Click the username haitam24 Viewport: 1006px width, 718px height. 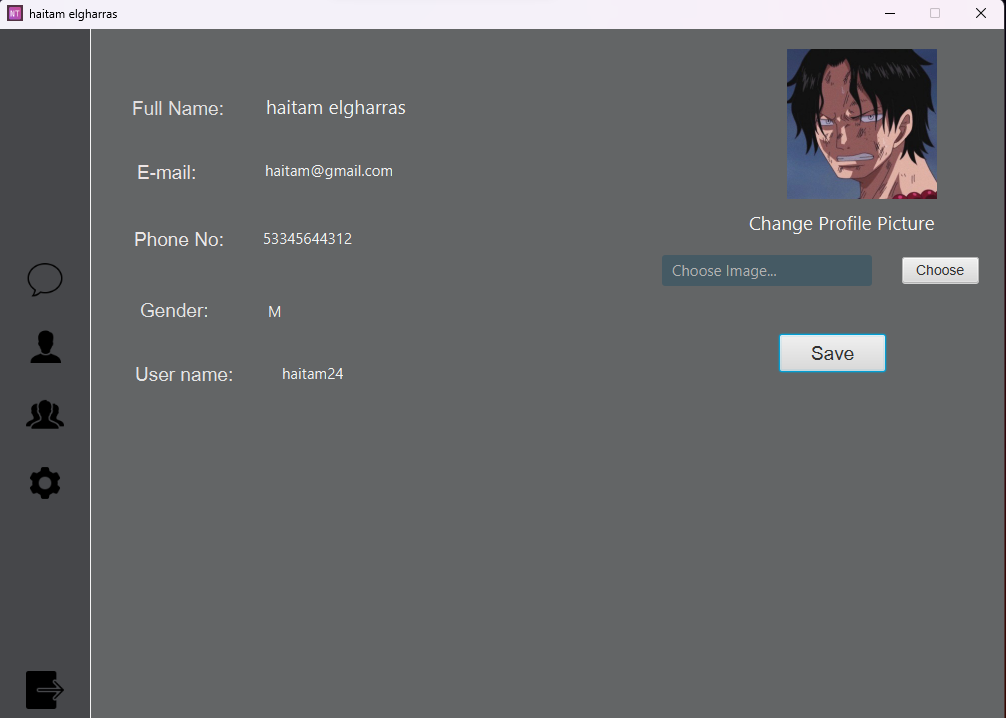click(312, 374)
